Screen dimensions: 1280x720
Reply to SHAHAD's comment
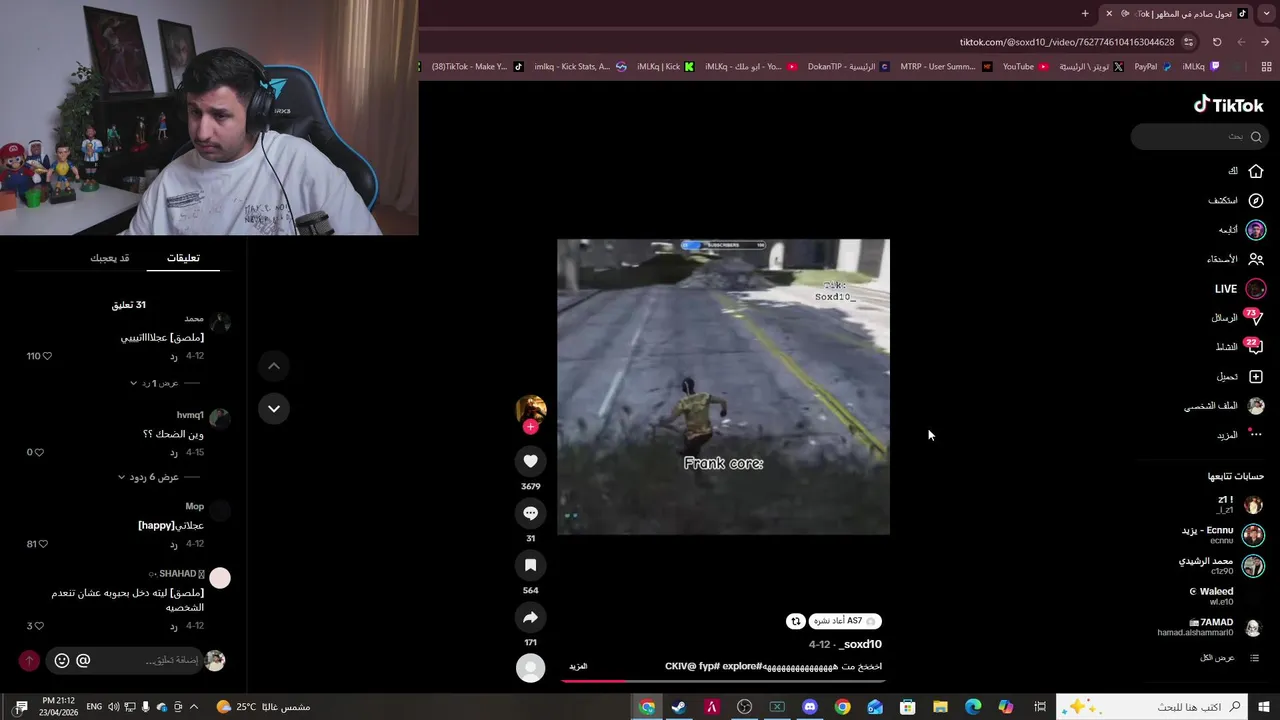173,626
